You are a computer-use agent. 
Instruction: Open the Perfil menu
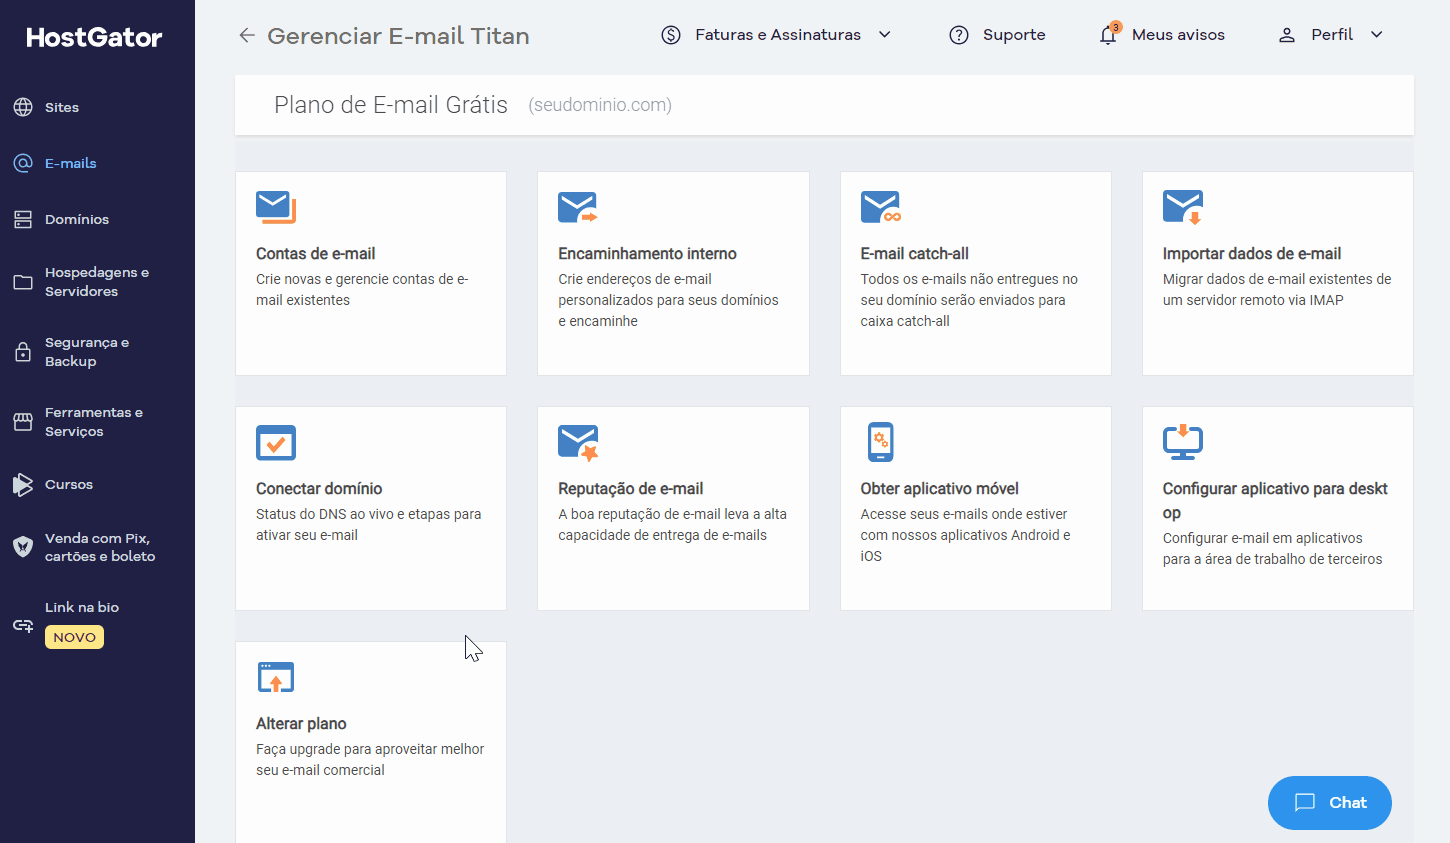coord(1331,35)
